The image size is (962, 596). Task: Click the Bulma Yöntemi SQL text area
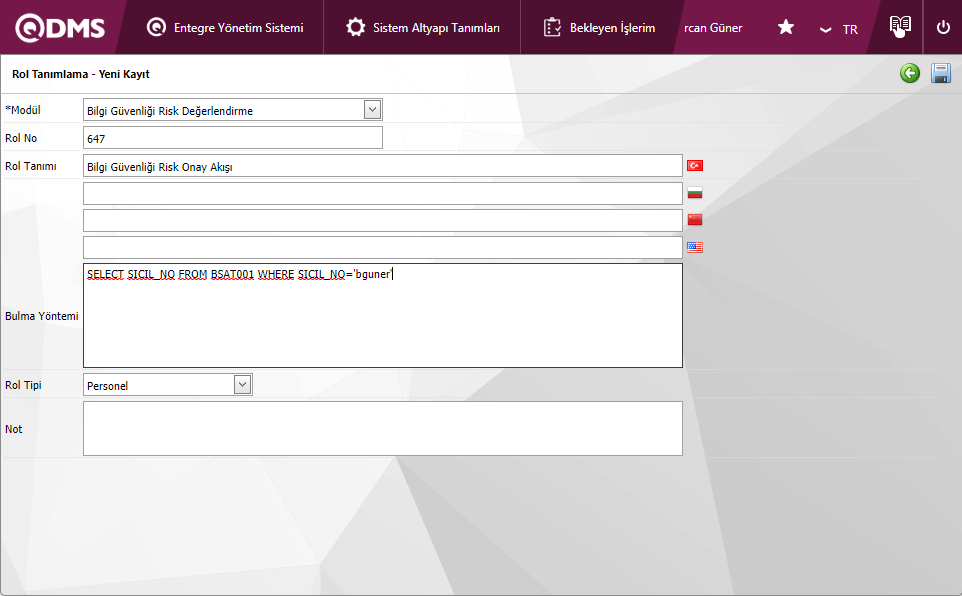[x=383, y=315]
